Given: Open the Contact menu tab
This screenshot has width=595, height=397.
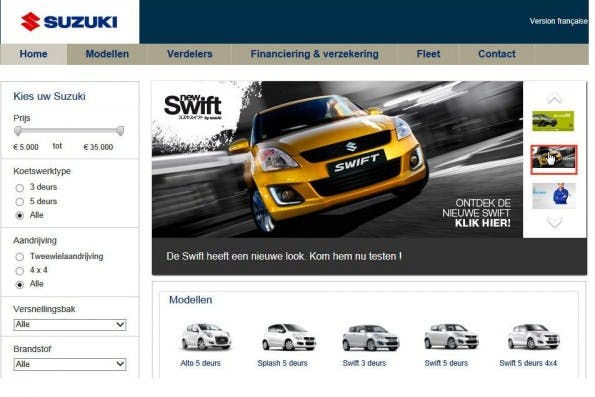Looking at the screenshot, I should click(497, 54).
